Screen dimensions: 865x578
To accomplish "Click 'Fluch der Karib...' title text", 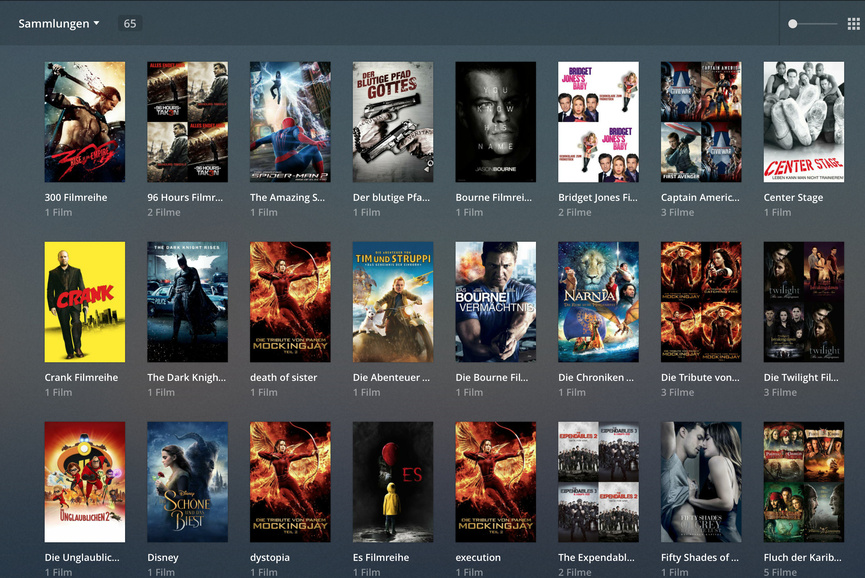I will [803, 558].
